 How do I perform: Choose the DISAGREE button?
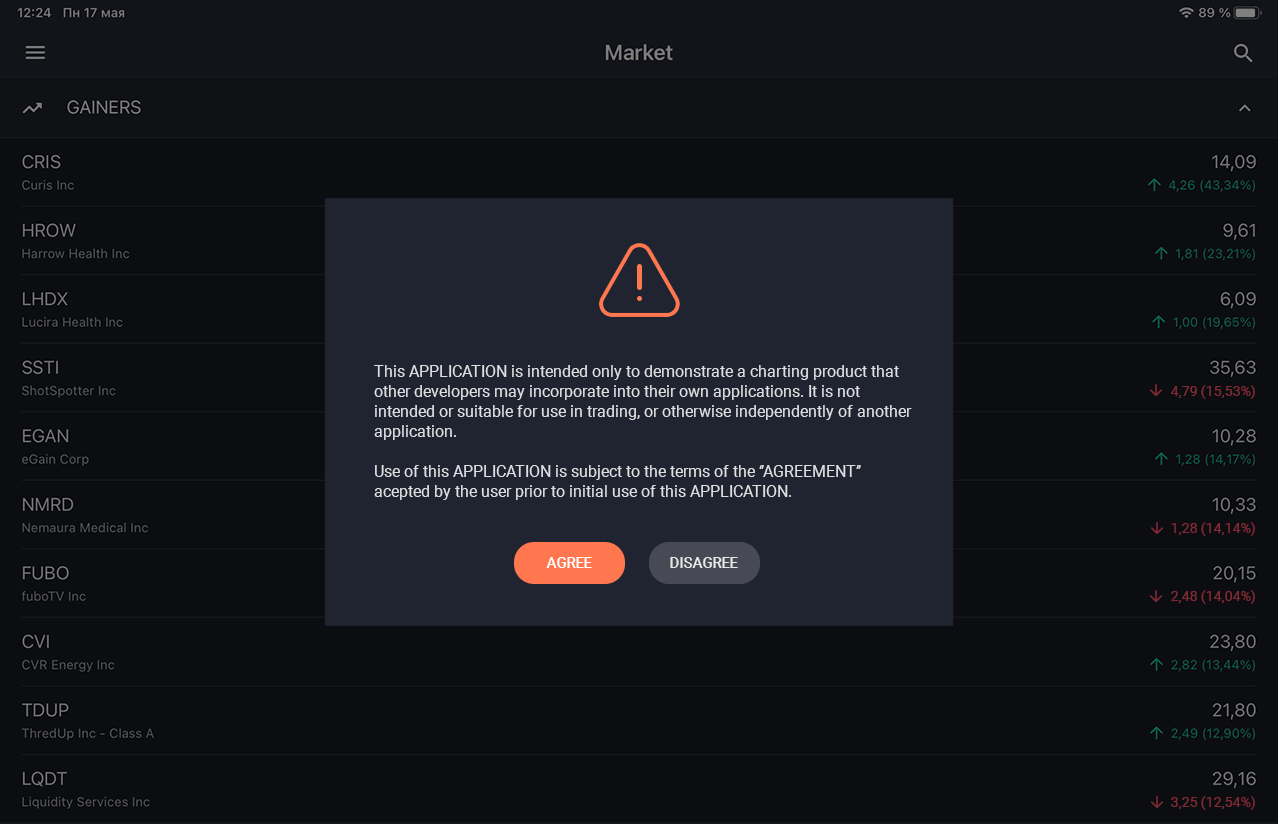click(x=704, y=563)
